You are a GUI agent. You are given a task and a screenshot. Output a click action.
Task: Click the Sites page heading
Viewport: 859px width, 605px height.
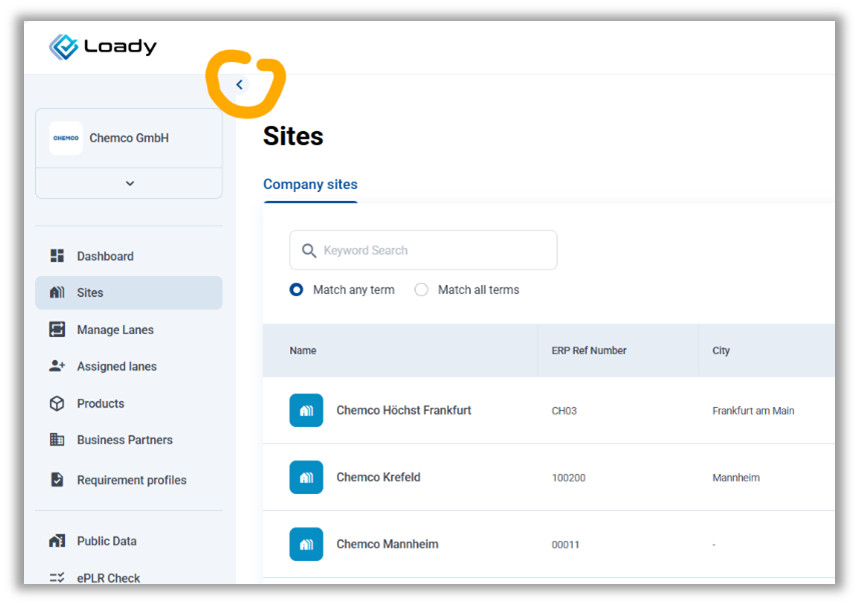(x=293, y=136)
